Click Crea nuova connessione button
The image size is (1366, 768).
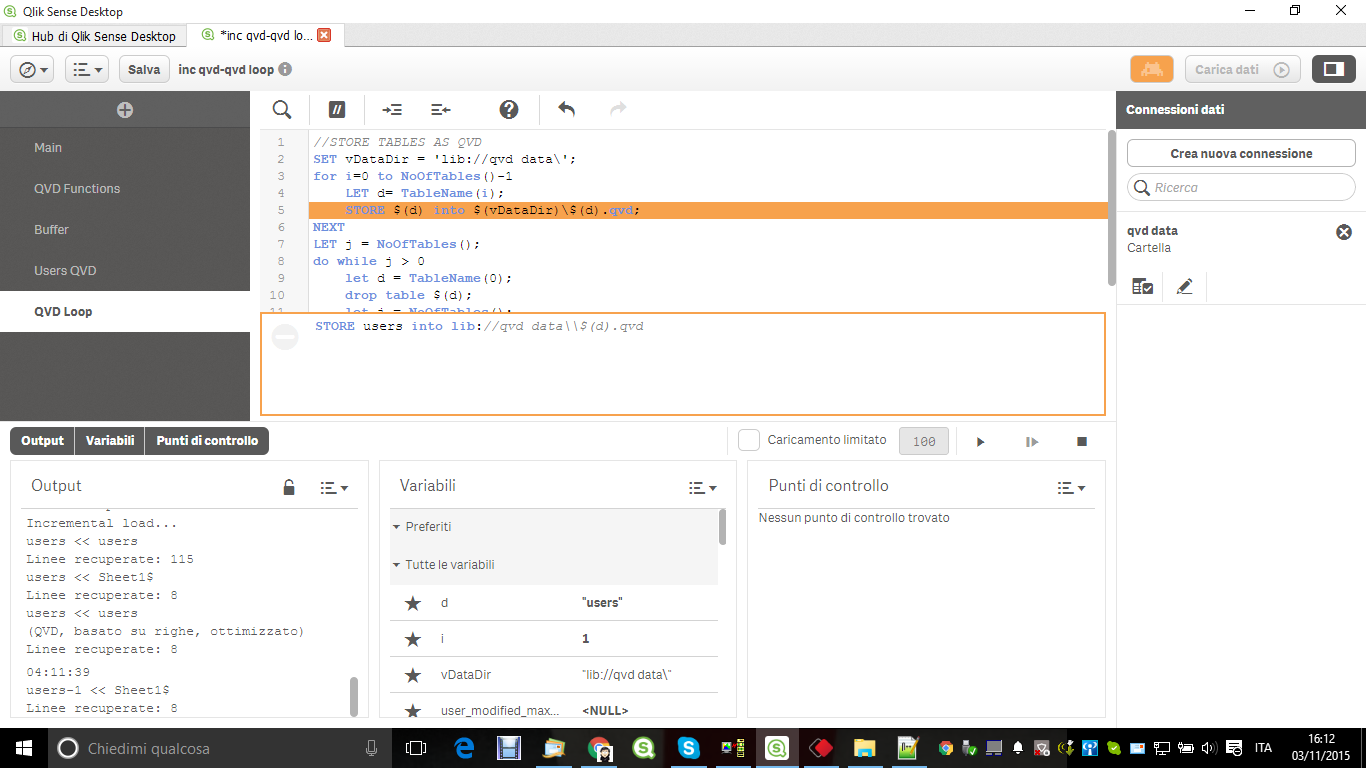[1241, 153]
